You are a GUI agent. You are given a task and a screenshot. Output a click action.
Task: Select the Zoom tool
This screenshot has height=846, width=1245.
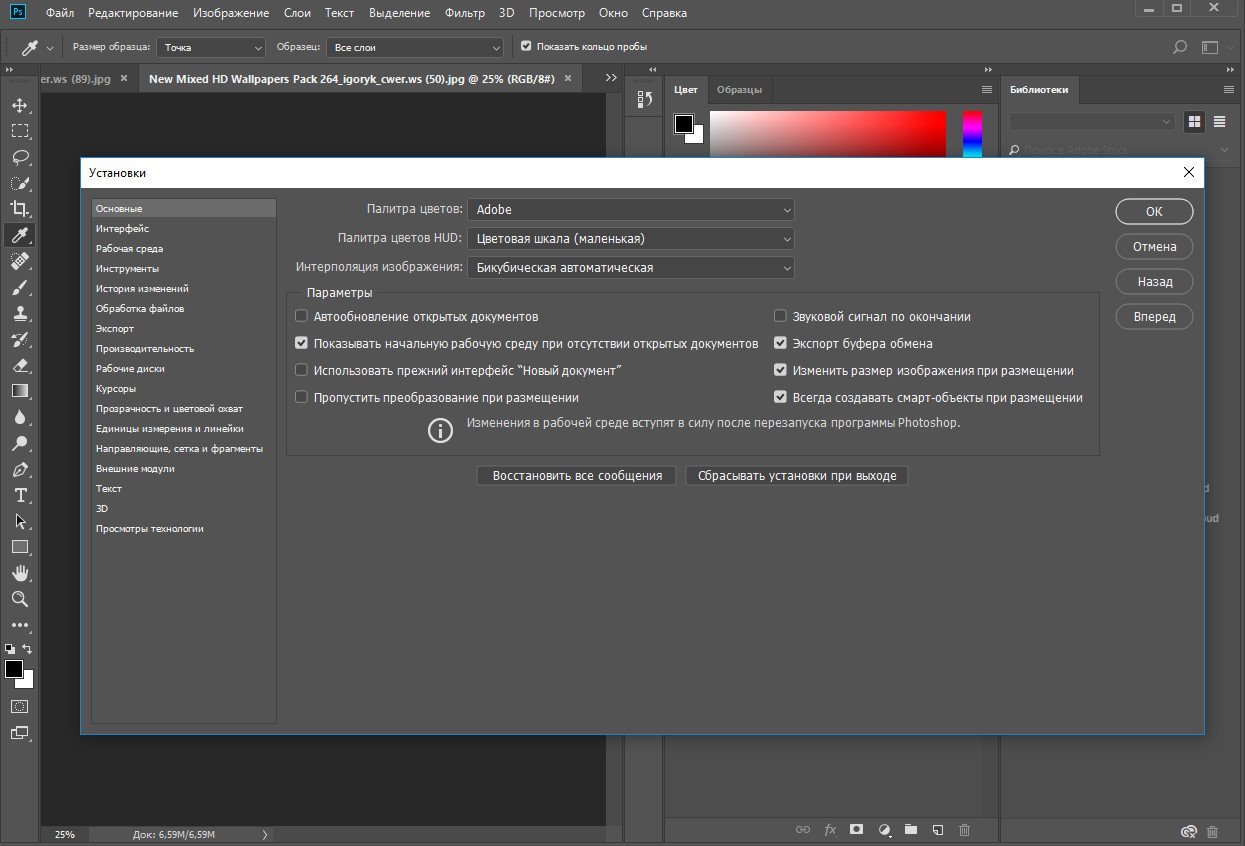(x=19, y=599)
